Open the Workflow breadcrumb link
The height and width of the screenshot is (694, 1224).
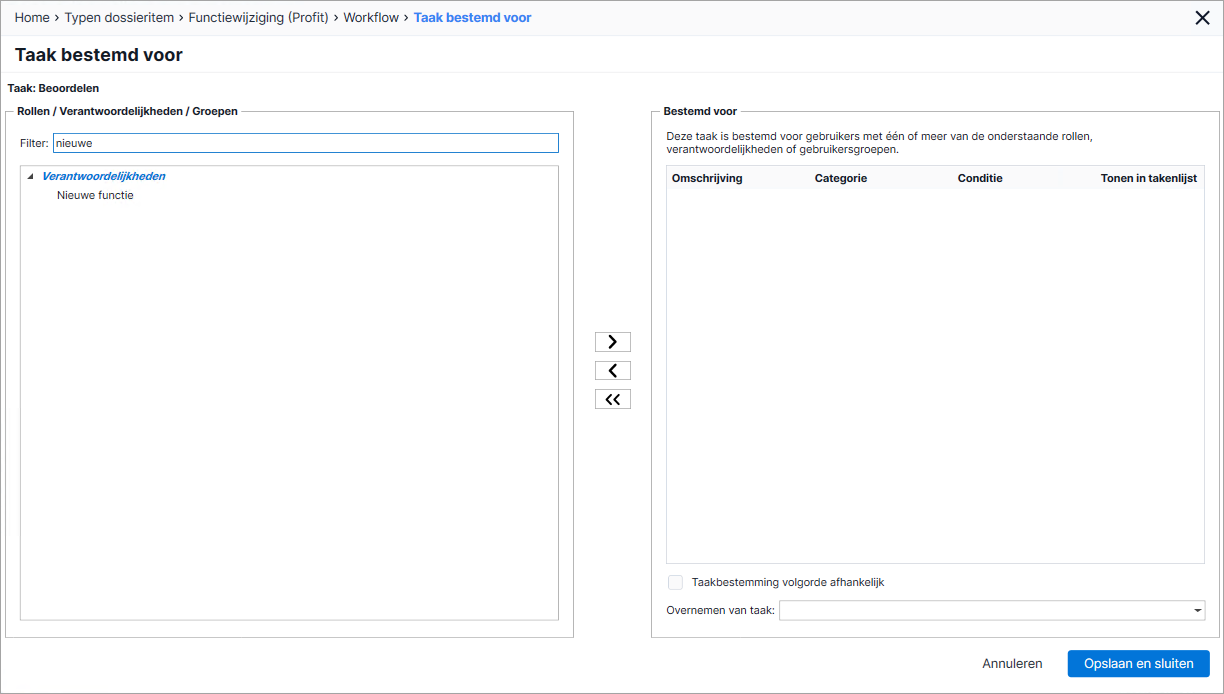tap(371, 18)
